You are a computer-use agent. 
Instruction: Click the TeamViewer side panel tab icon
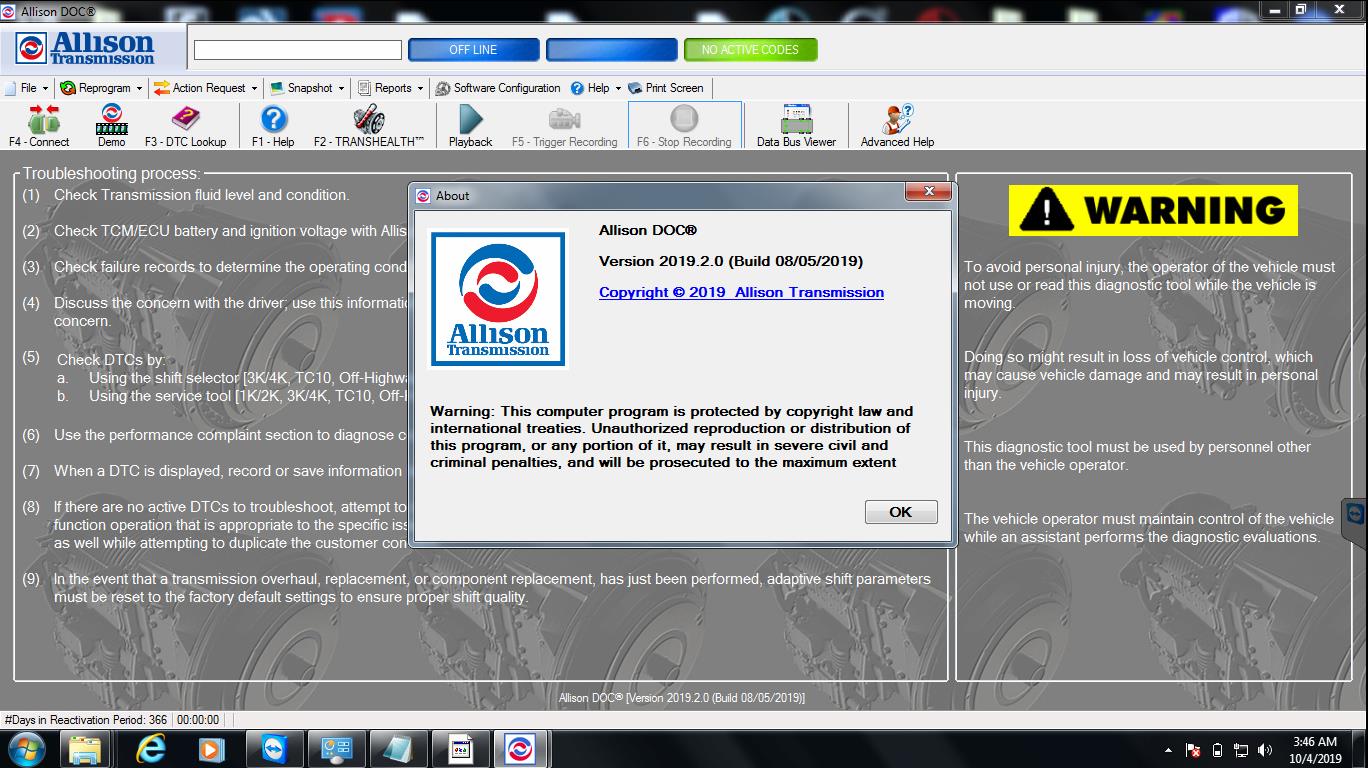point(1355,514)
